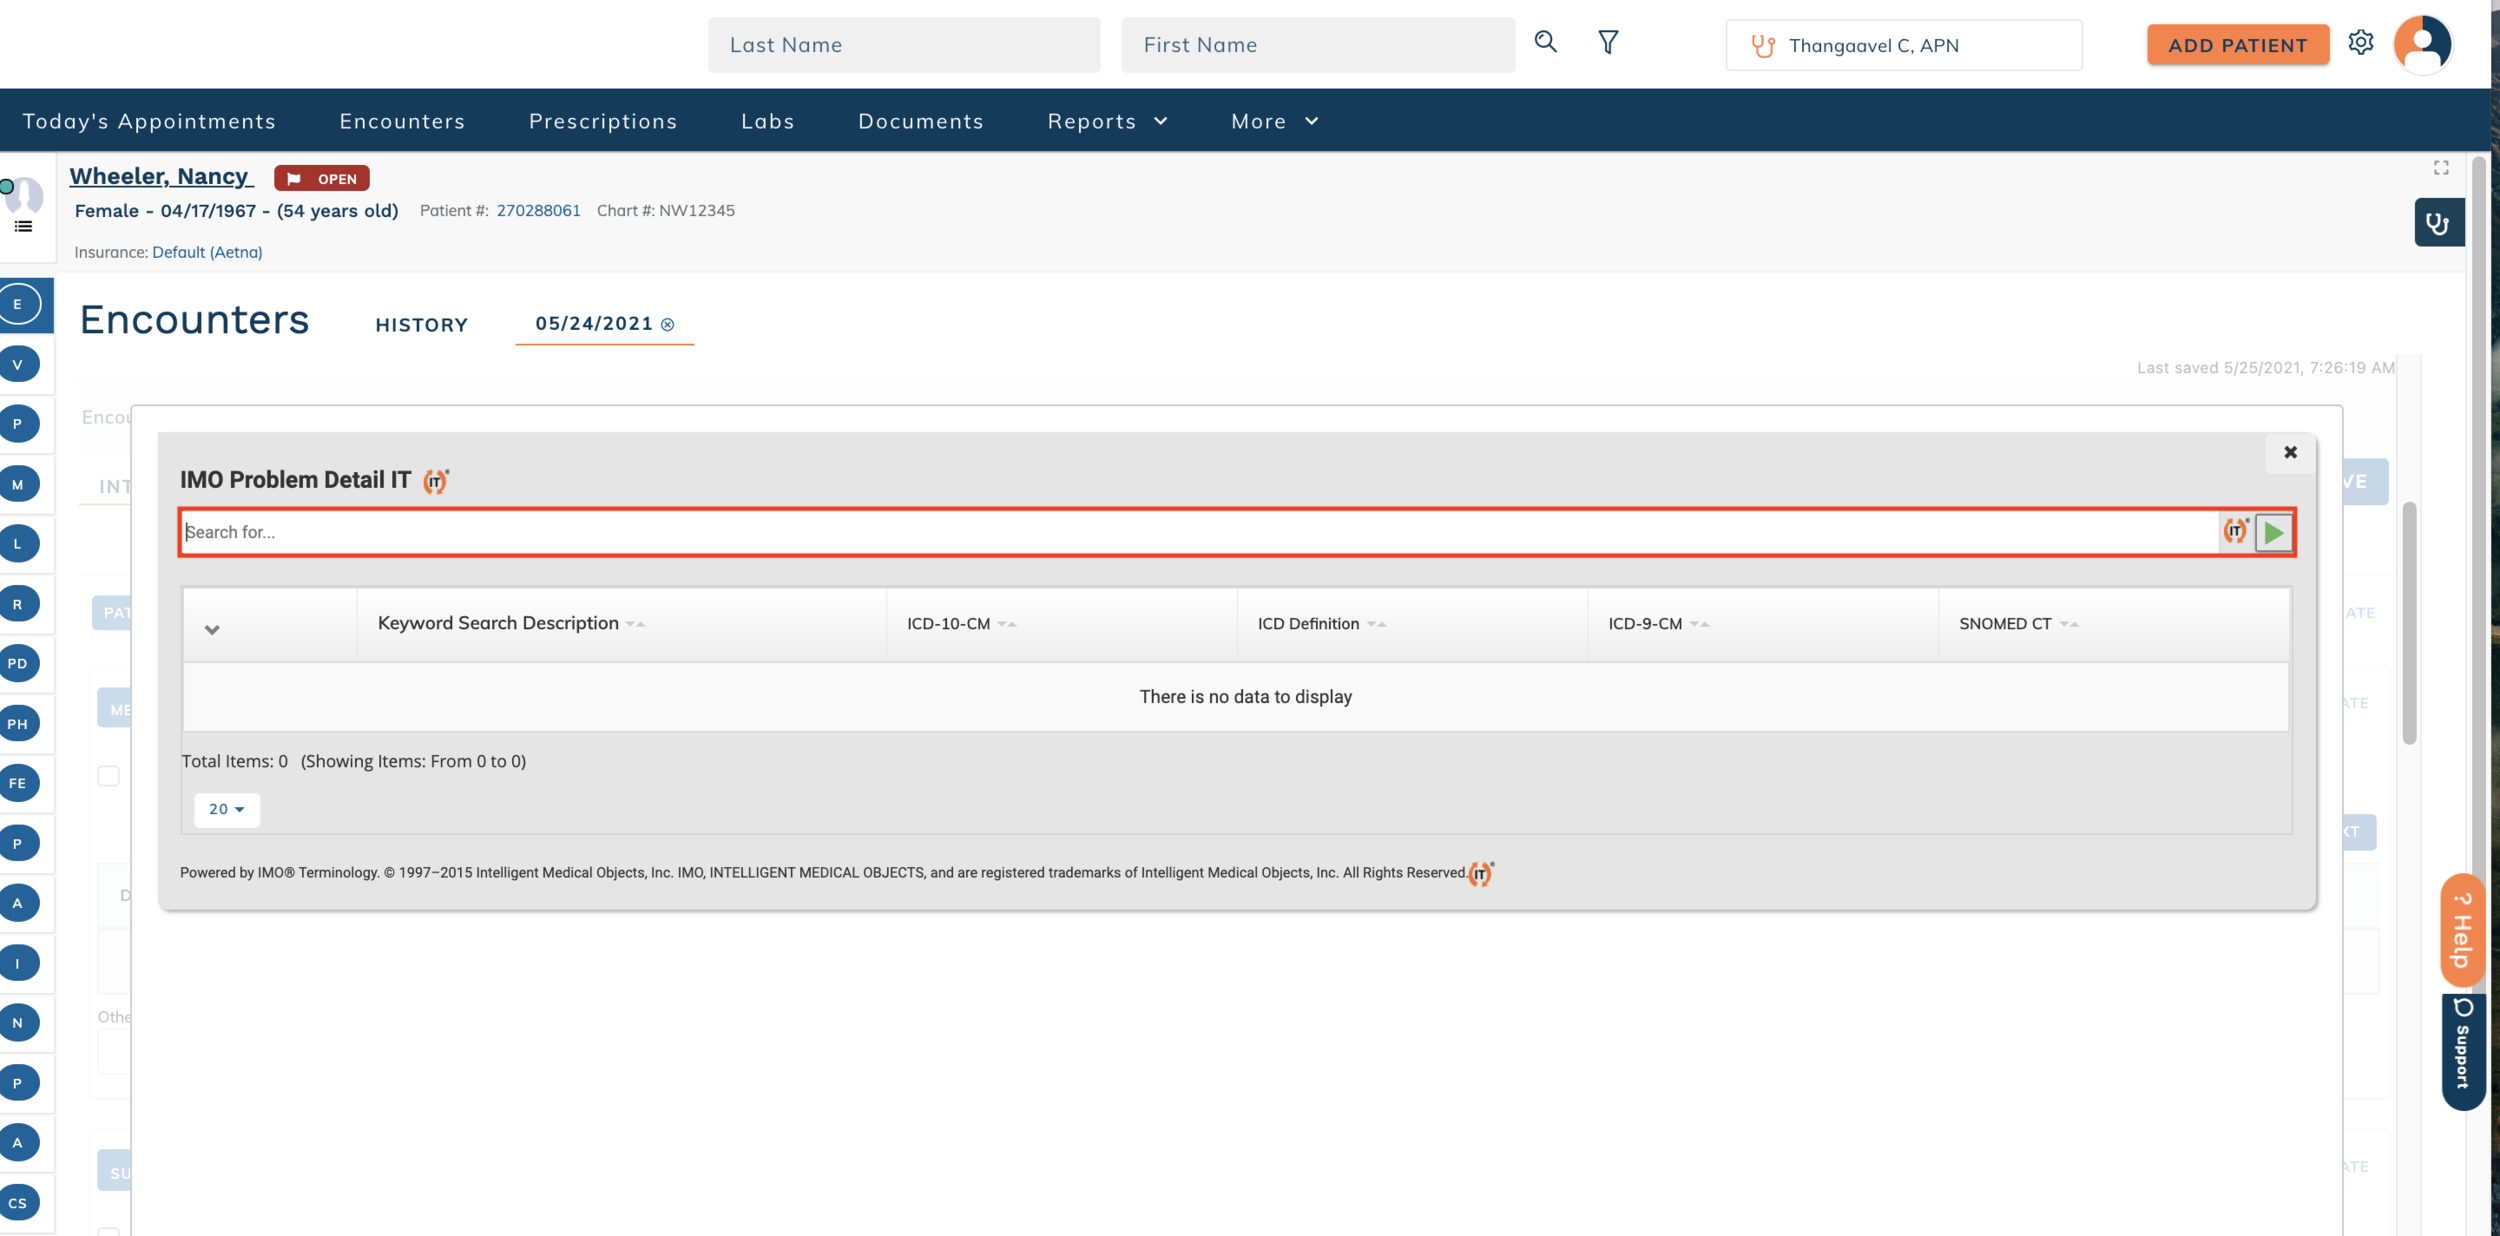Toggle fullscreen expand icon
The image size is (2500, 1236).
2441,168
